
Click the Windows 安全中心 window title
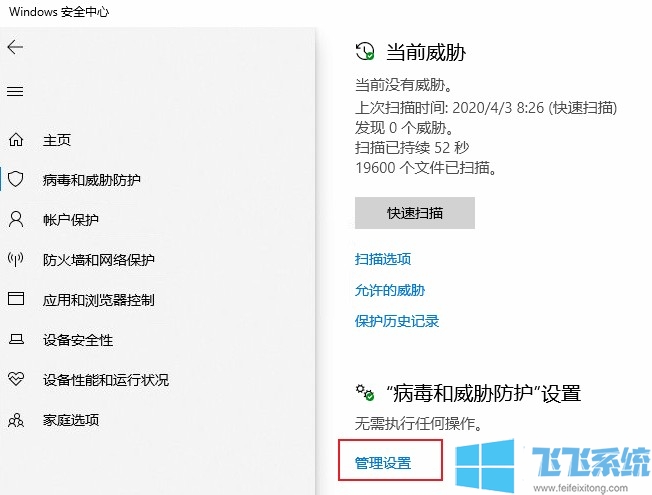click(x=58, y=12)
